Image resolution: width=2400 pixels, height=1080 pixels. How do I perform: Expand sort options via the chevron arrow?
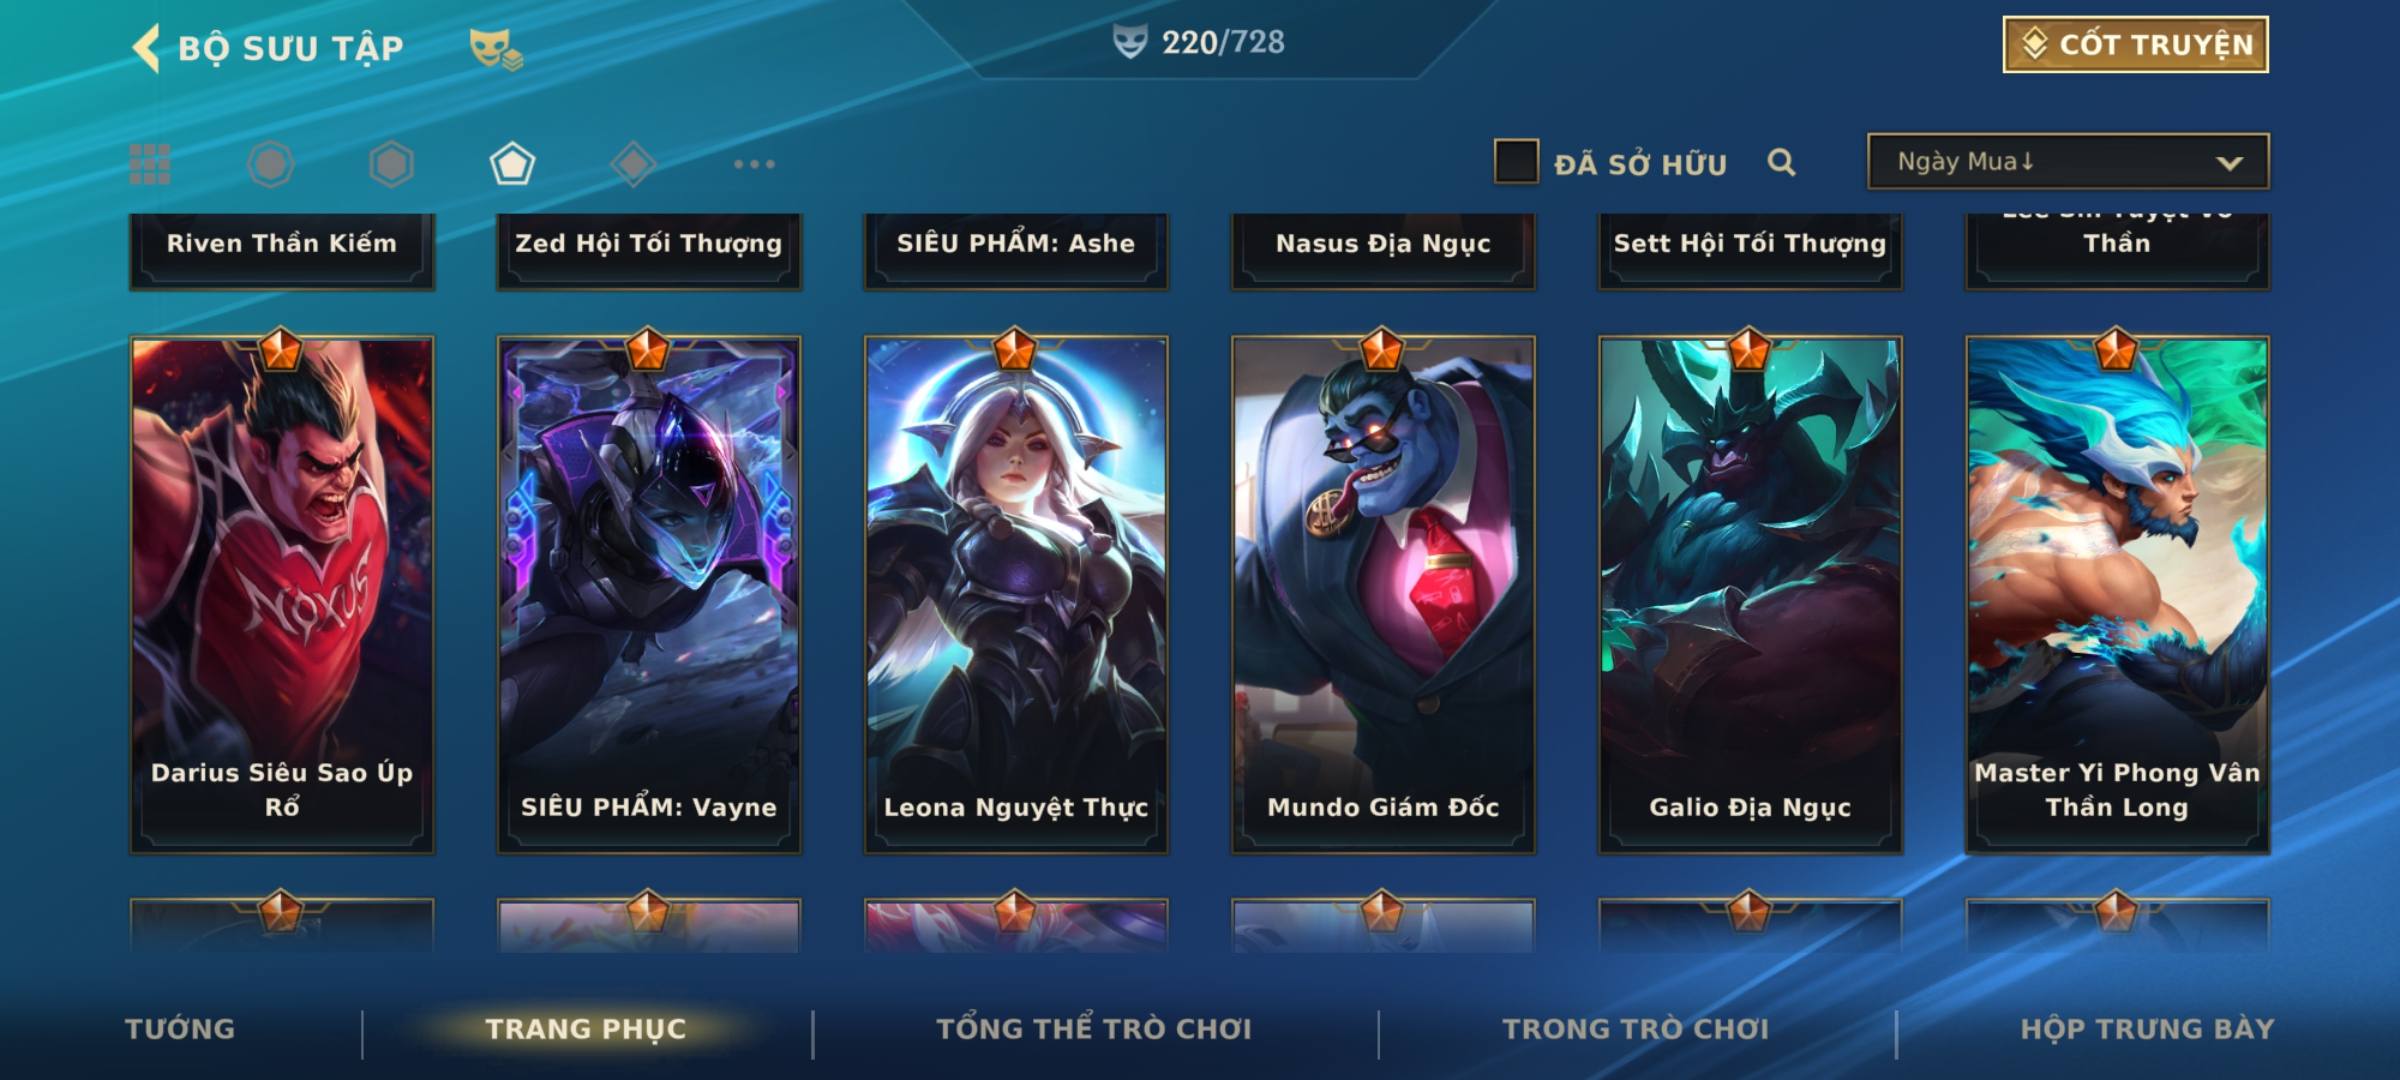[x=2229, y=163]
